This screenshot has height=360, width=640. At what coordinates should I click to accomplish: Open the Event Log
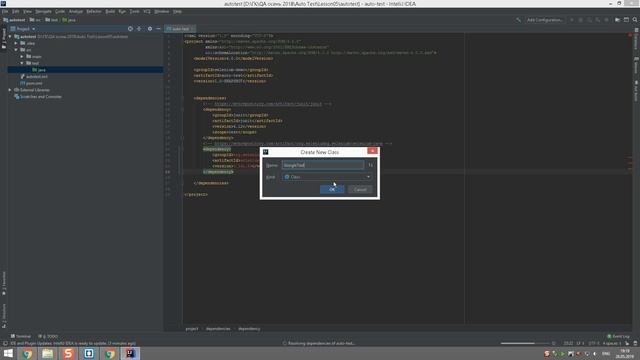pos(618,336)
